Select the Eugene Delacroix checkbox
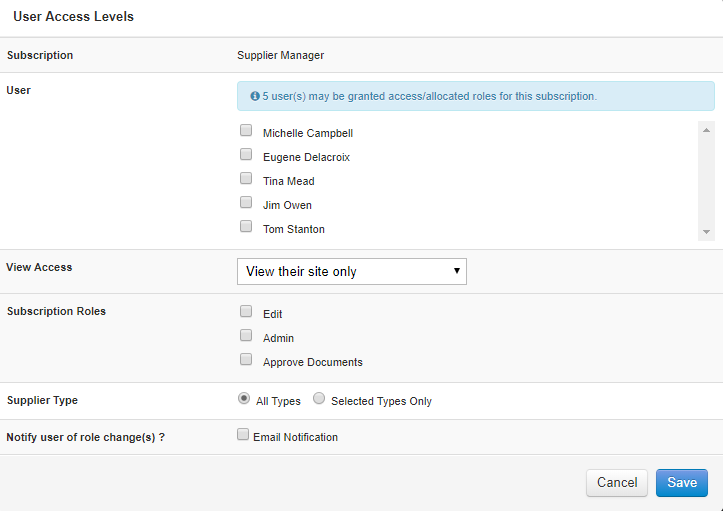 [x=246, y=155]
